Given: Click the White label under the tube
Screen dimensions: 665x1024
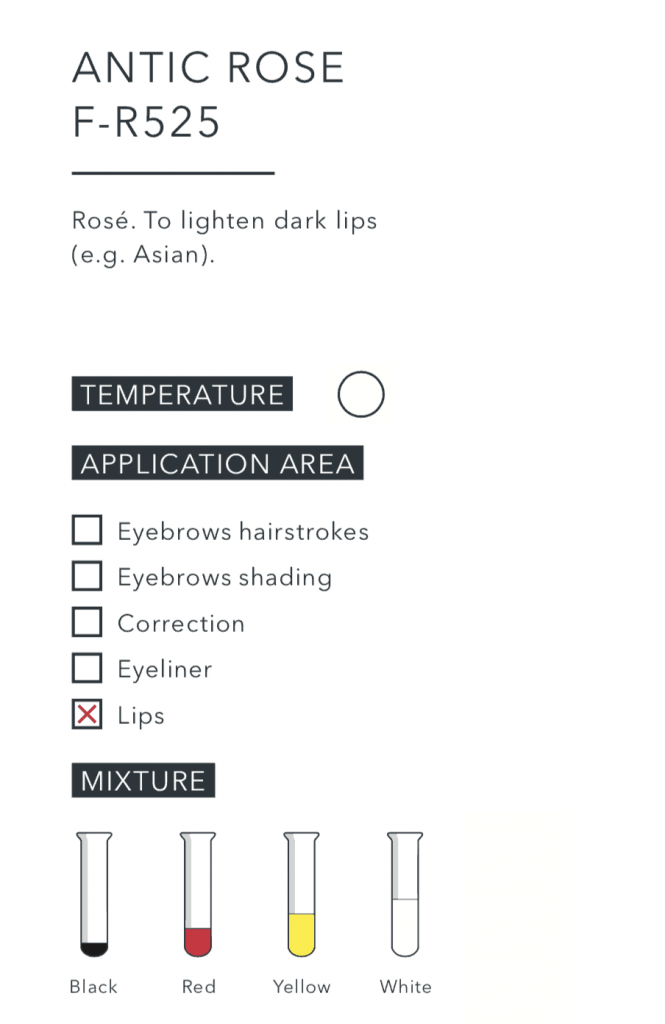Looking at the screenshot, I should click(x=405, y=987).
